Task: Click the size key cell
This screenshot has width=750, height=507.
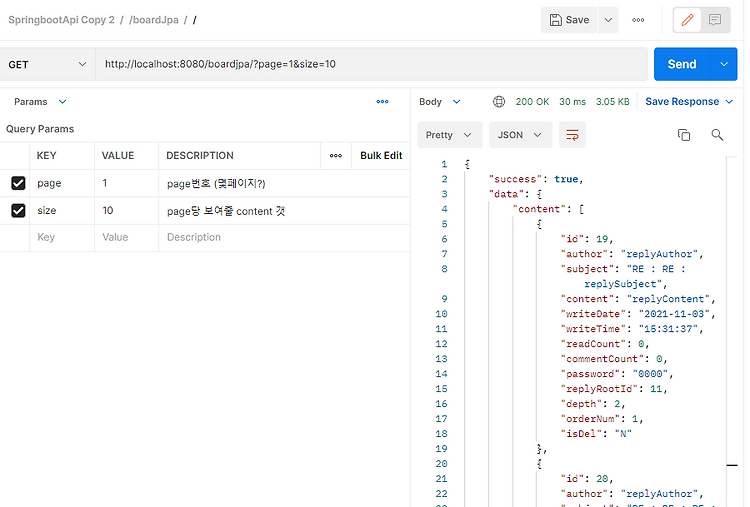Action: coord(62,210)
